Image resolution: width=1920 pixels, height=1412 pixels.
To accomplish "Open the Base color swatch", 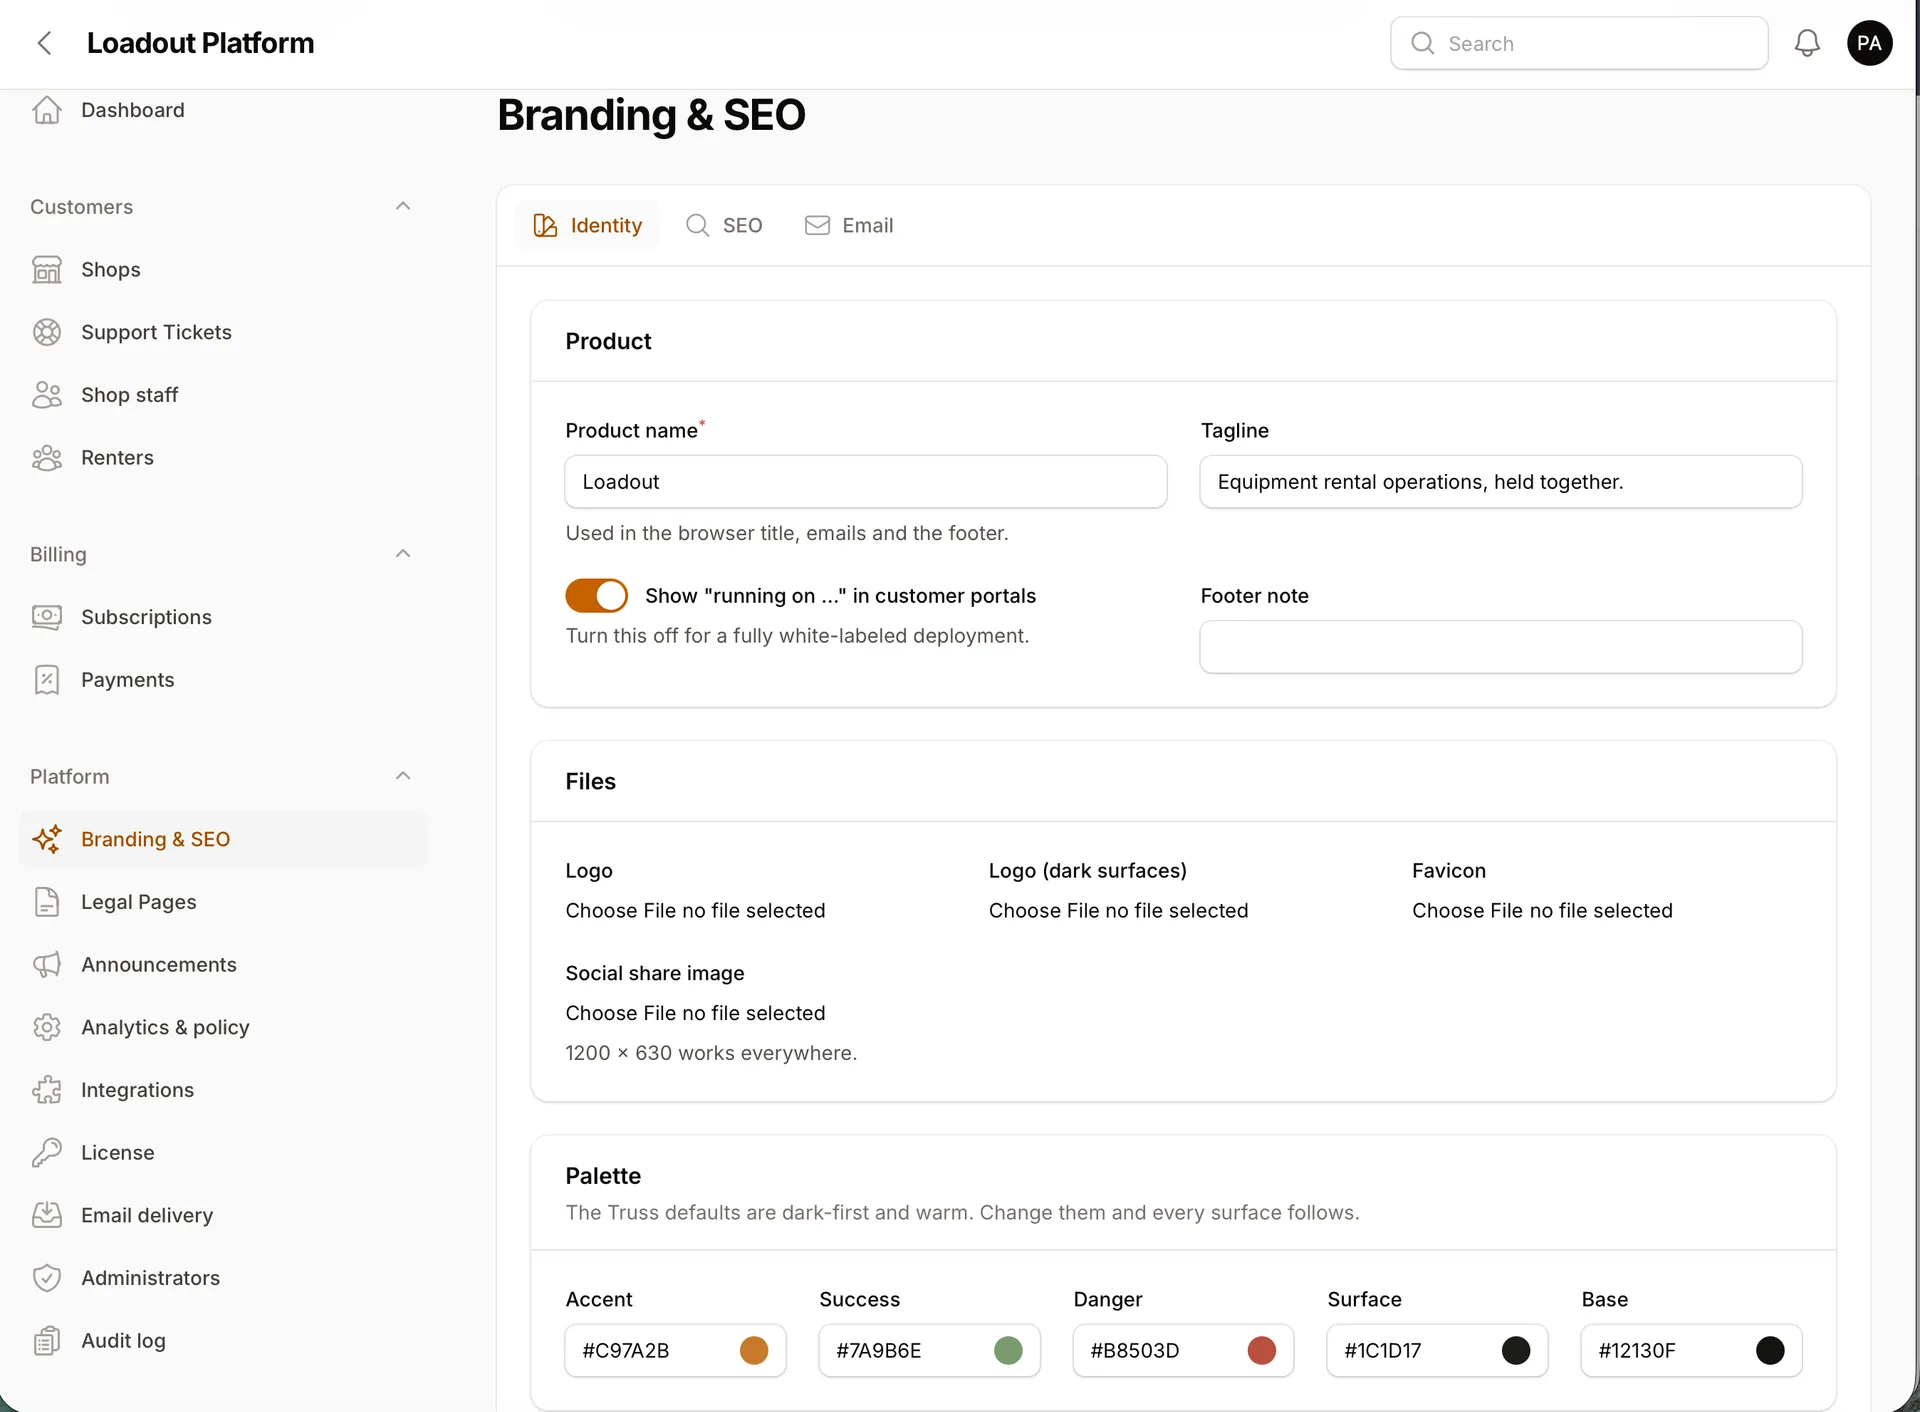I will 1770,1351.
